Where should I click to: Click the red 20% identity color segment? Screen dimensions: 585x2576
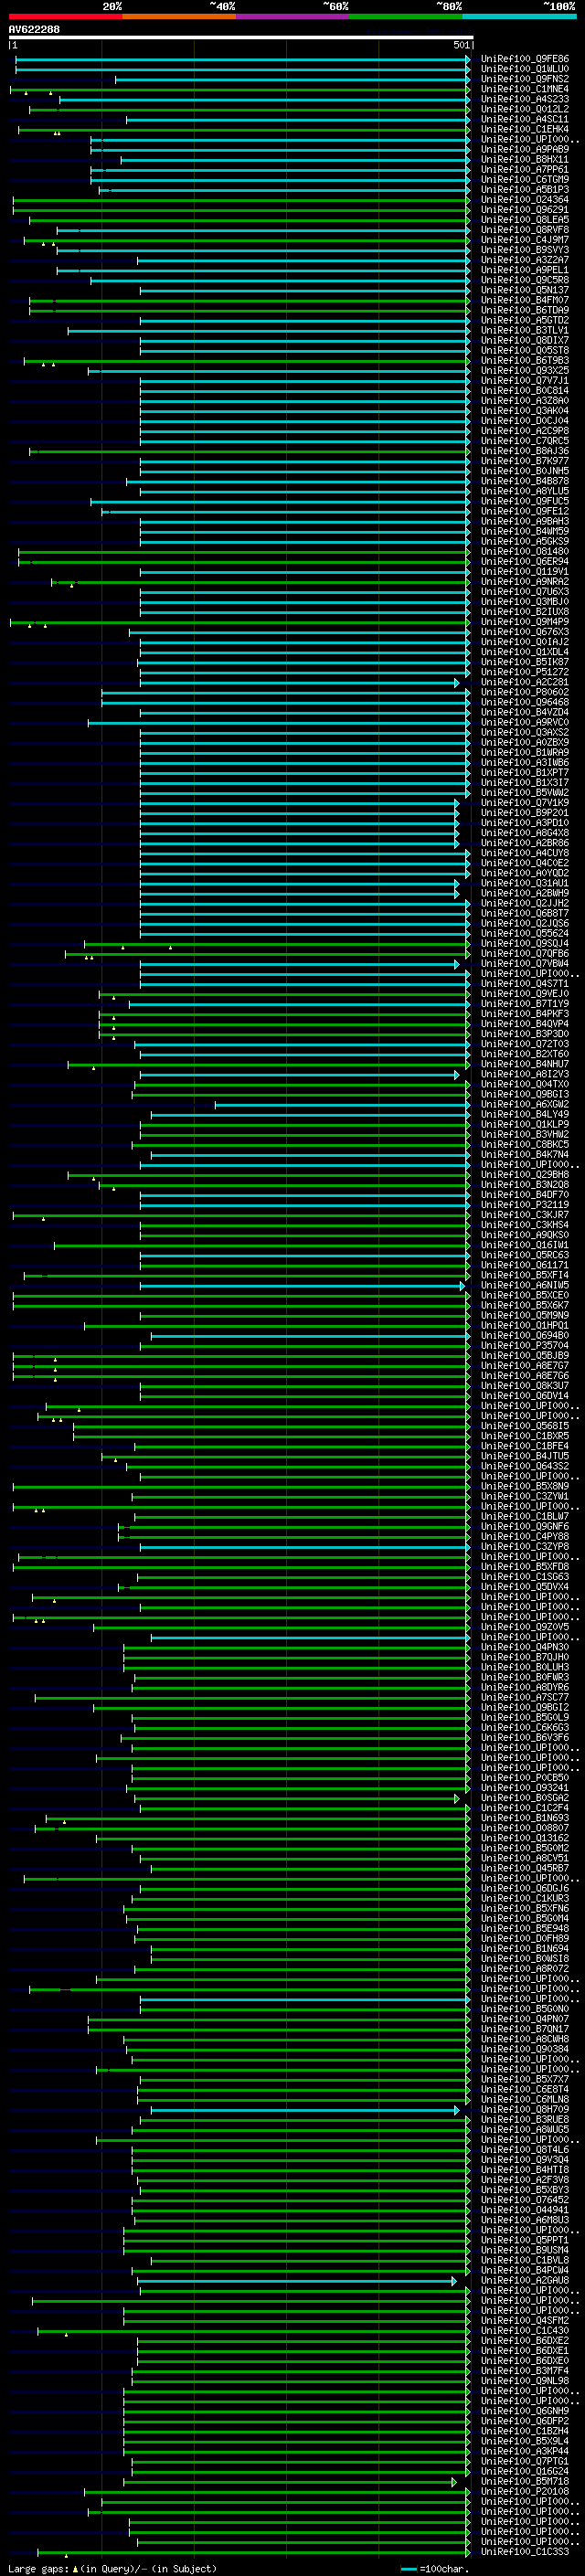coord(65,16)
